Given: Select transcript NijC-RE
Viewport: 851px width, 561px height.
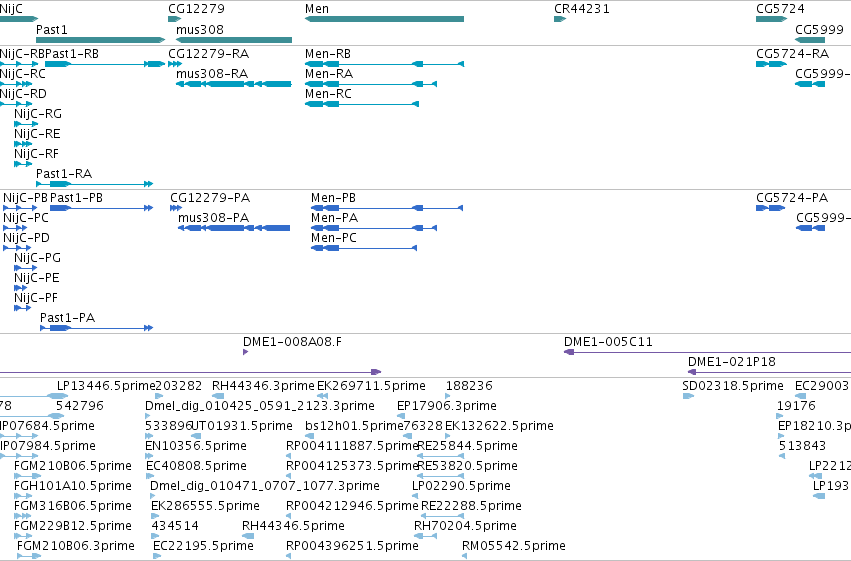Looking at the screenshot, I should pyautogui.click(x=23, y=144).
